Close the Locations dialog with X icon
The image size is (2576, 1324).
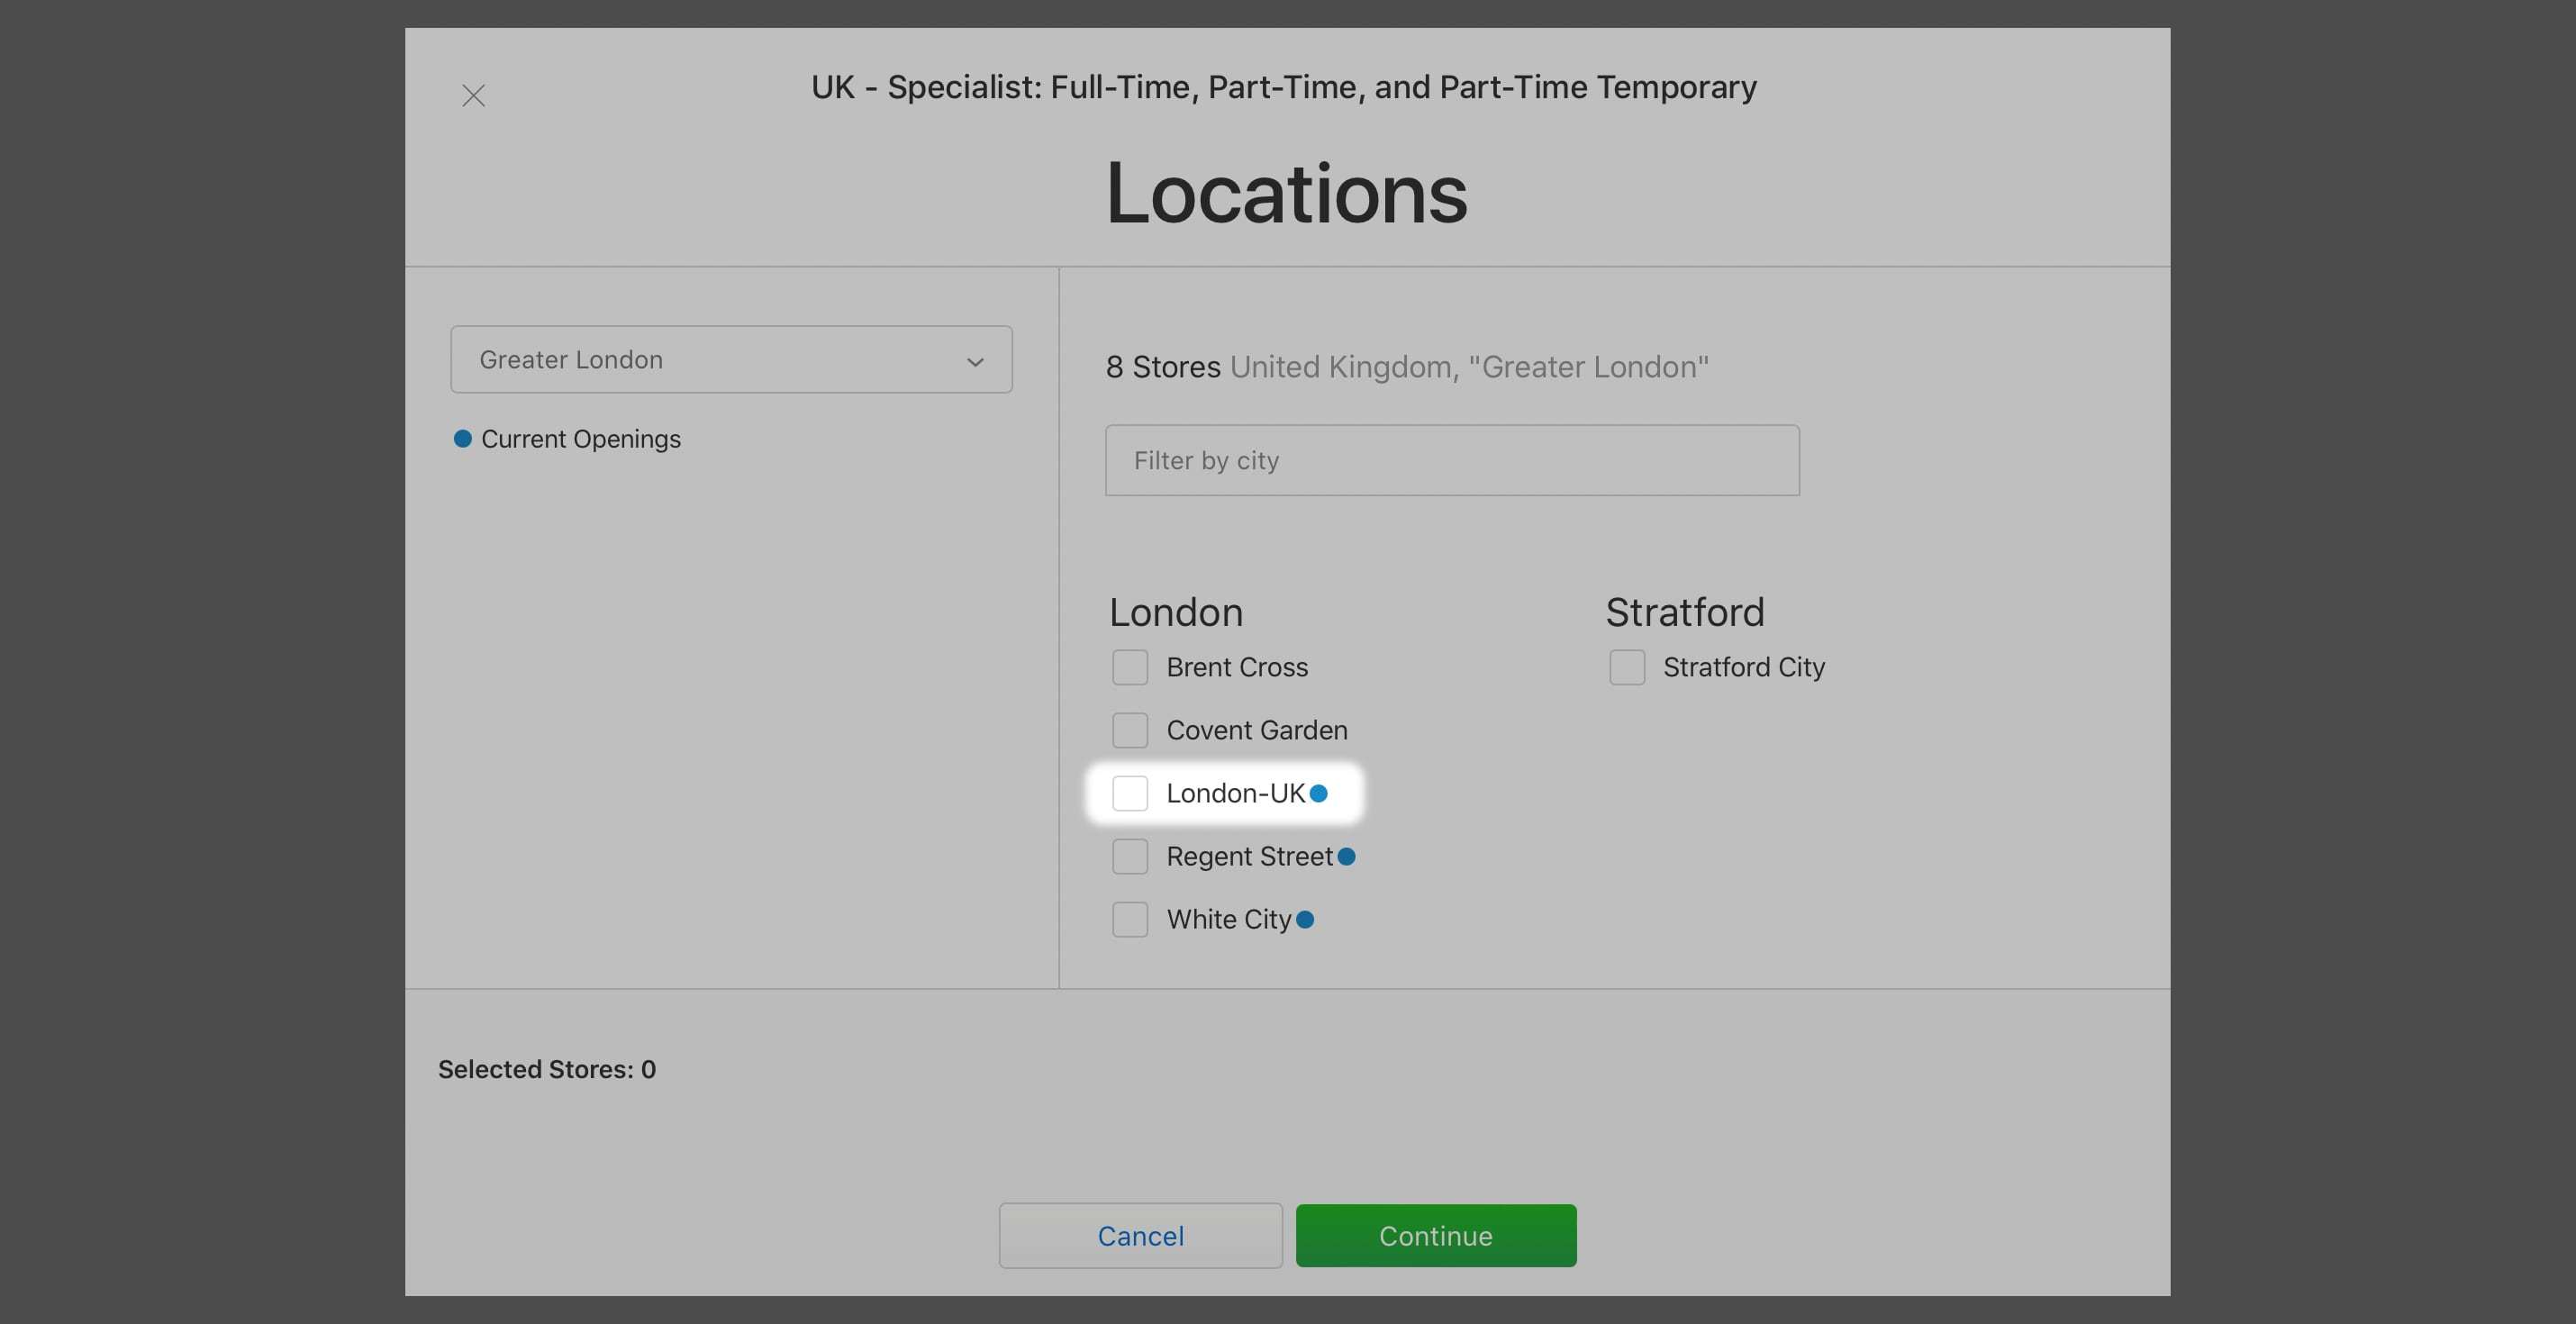[473, 96]
